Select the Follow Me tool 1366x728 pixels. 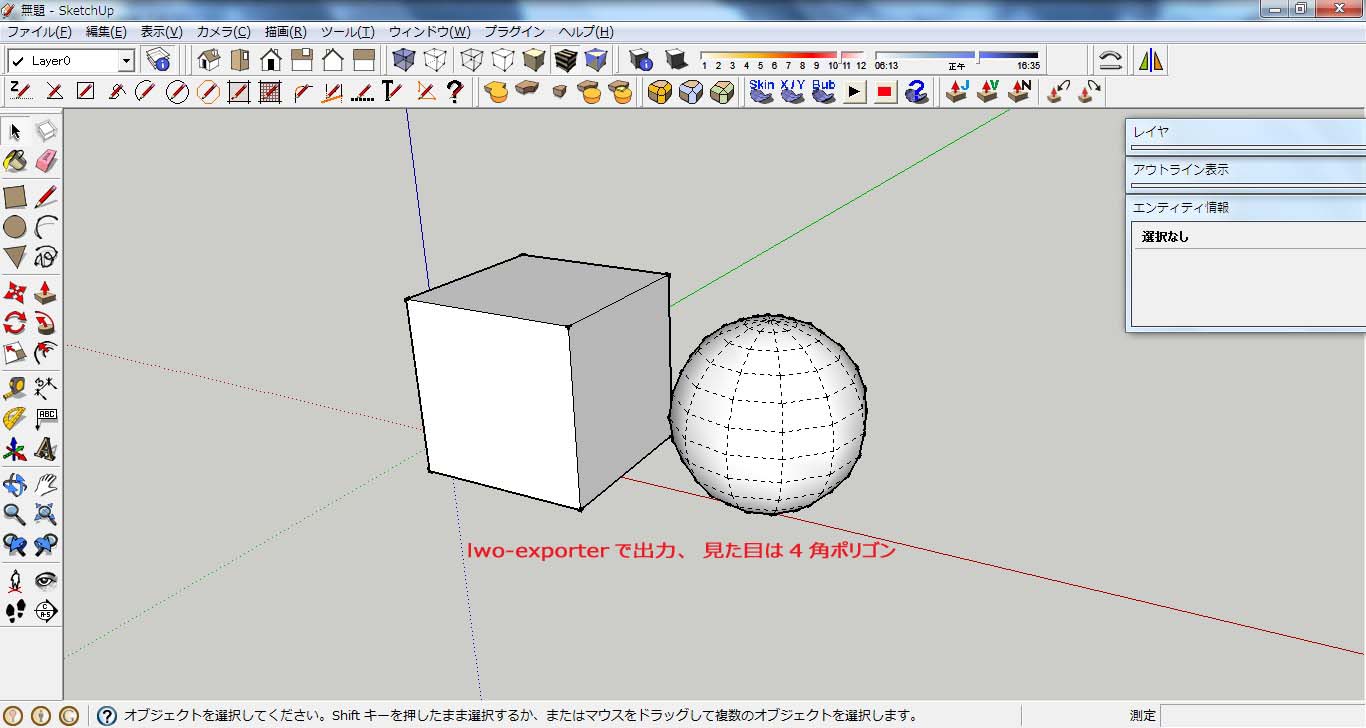pyautogui.click(x=46, y=323)
